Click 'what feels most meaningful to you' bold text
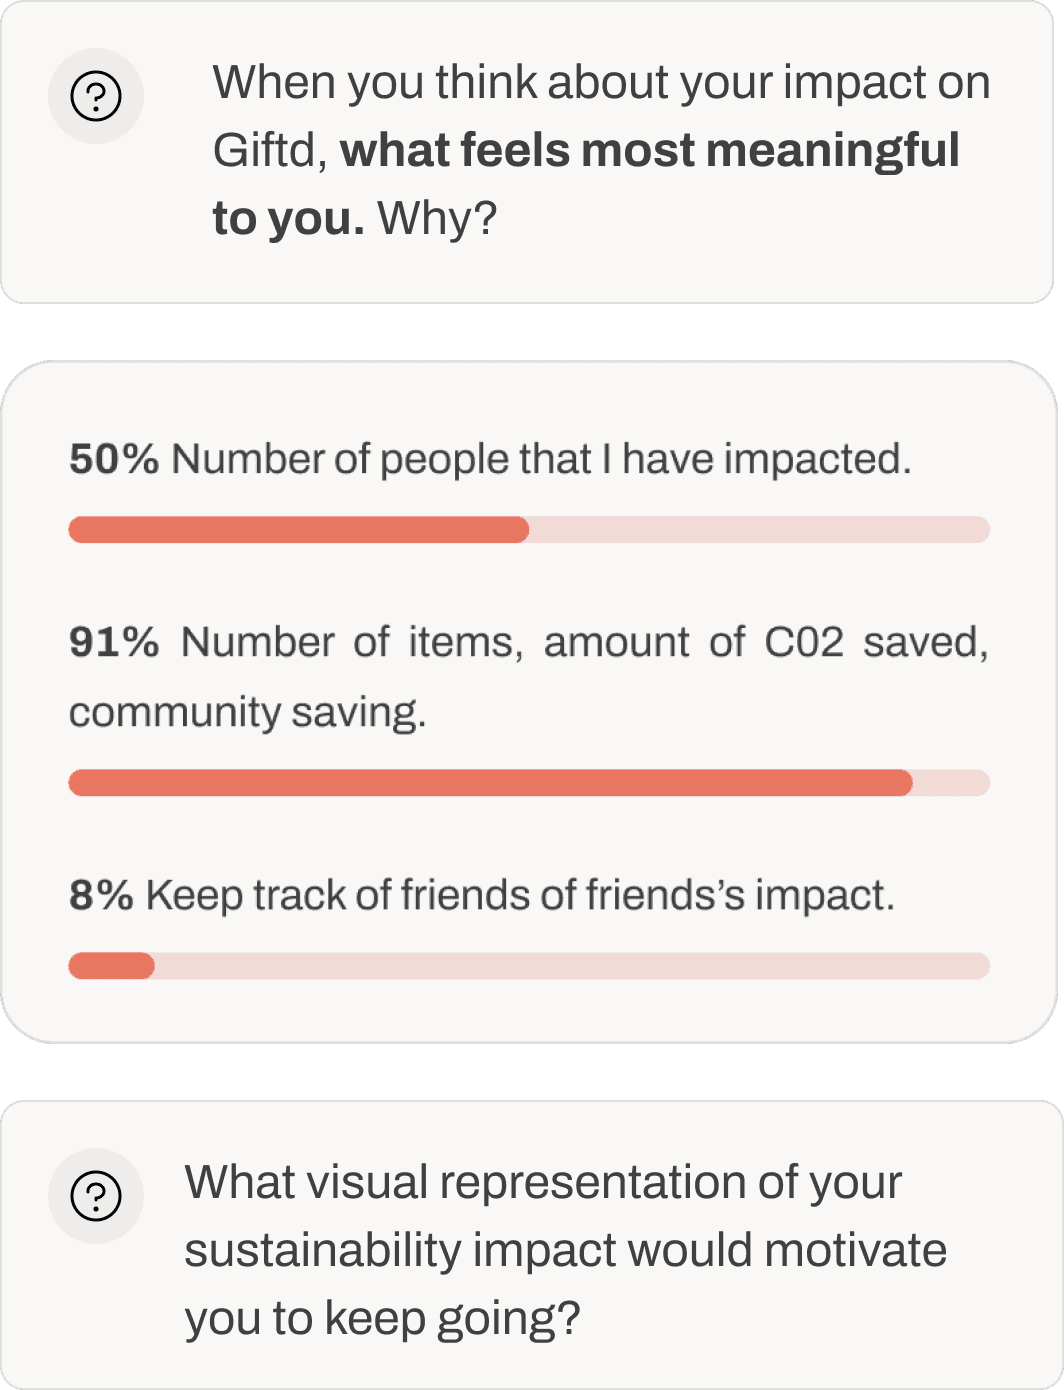This screenshot has height=1390, width=1064. (650, 151)
